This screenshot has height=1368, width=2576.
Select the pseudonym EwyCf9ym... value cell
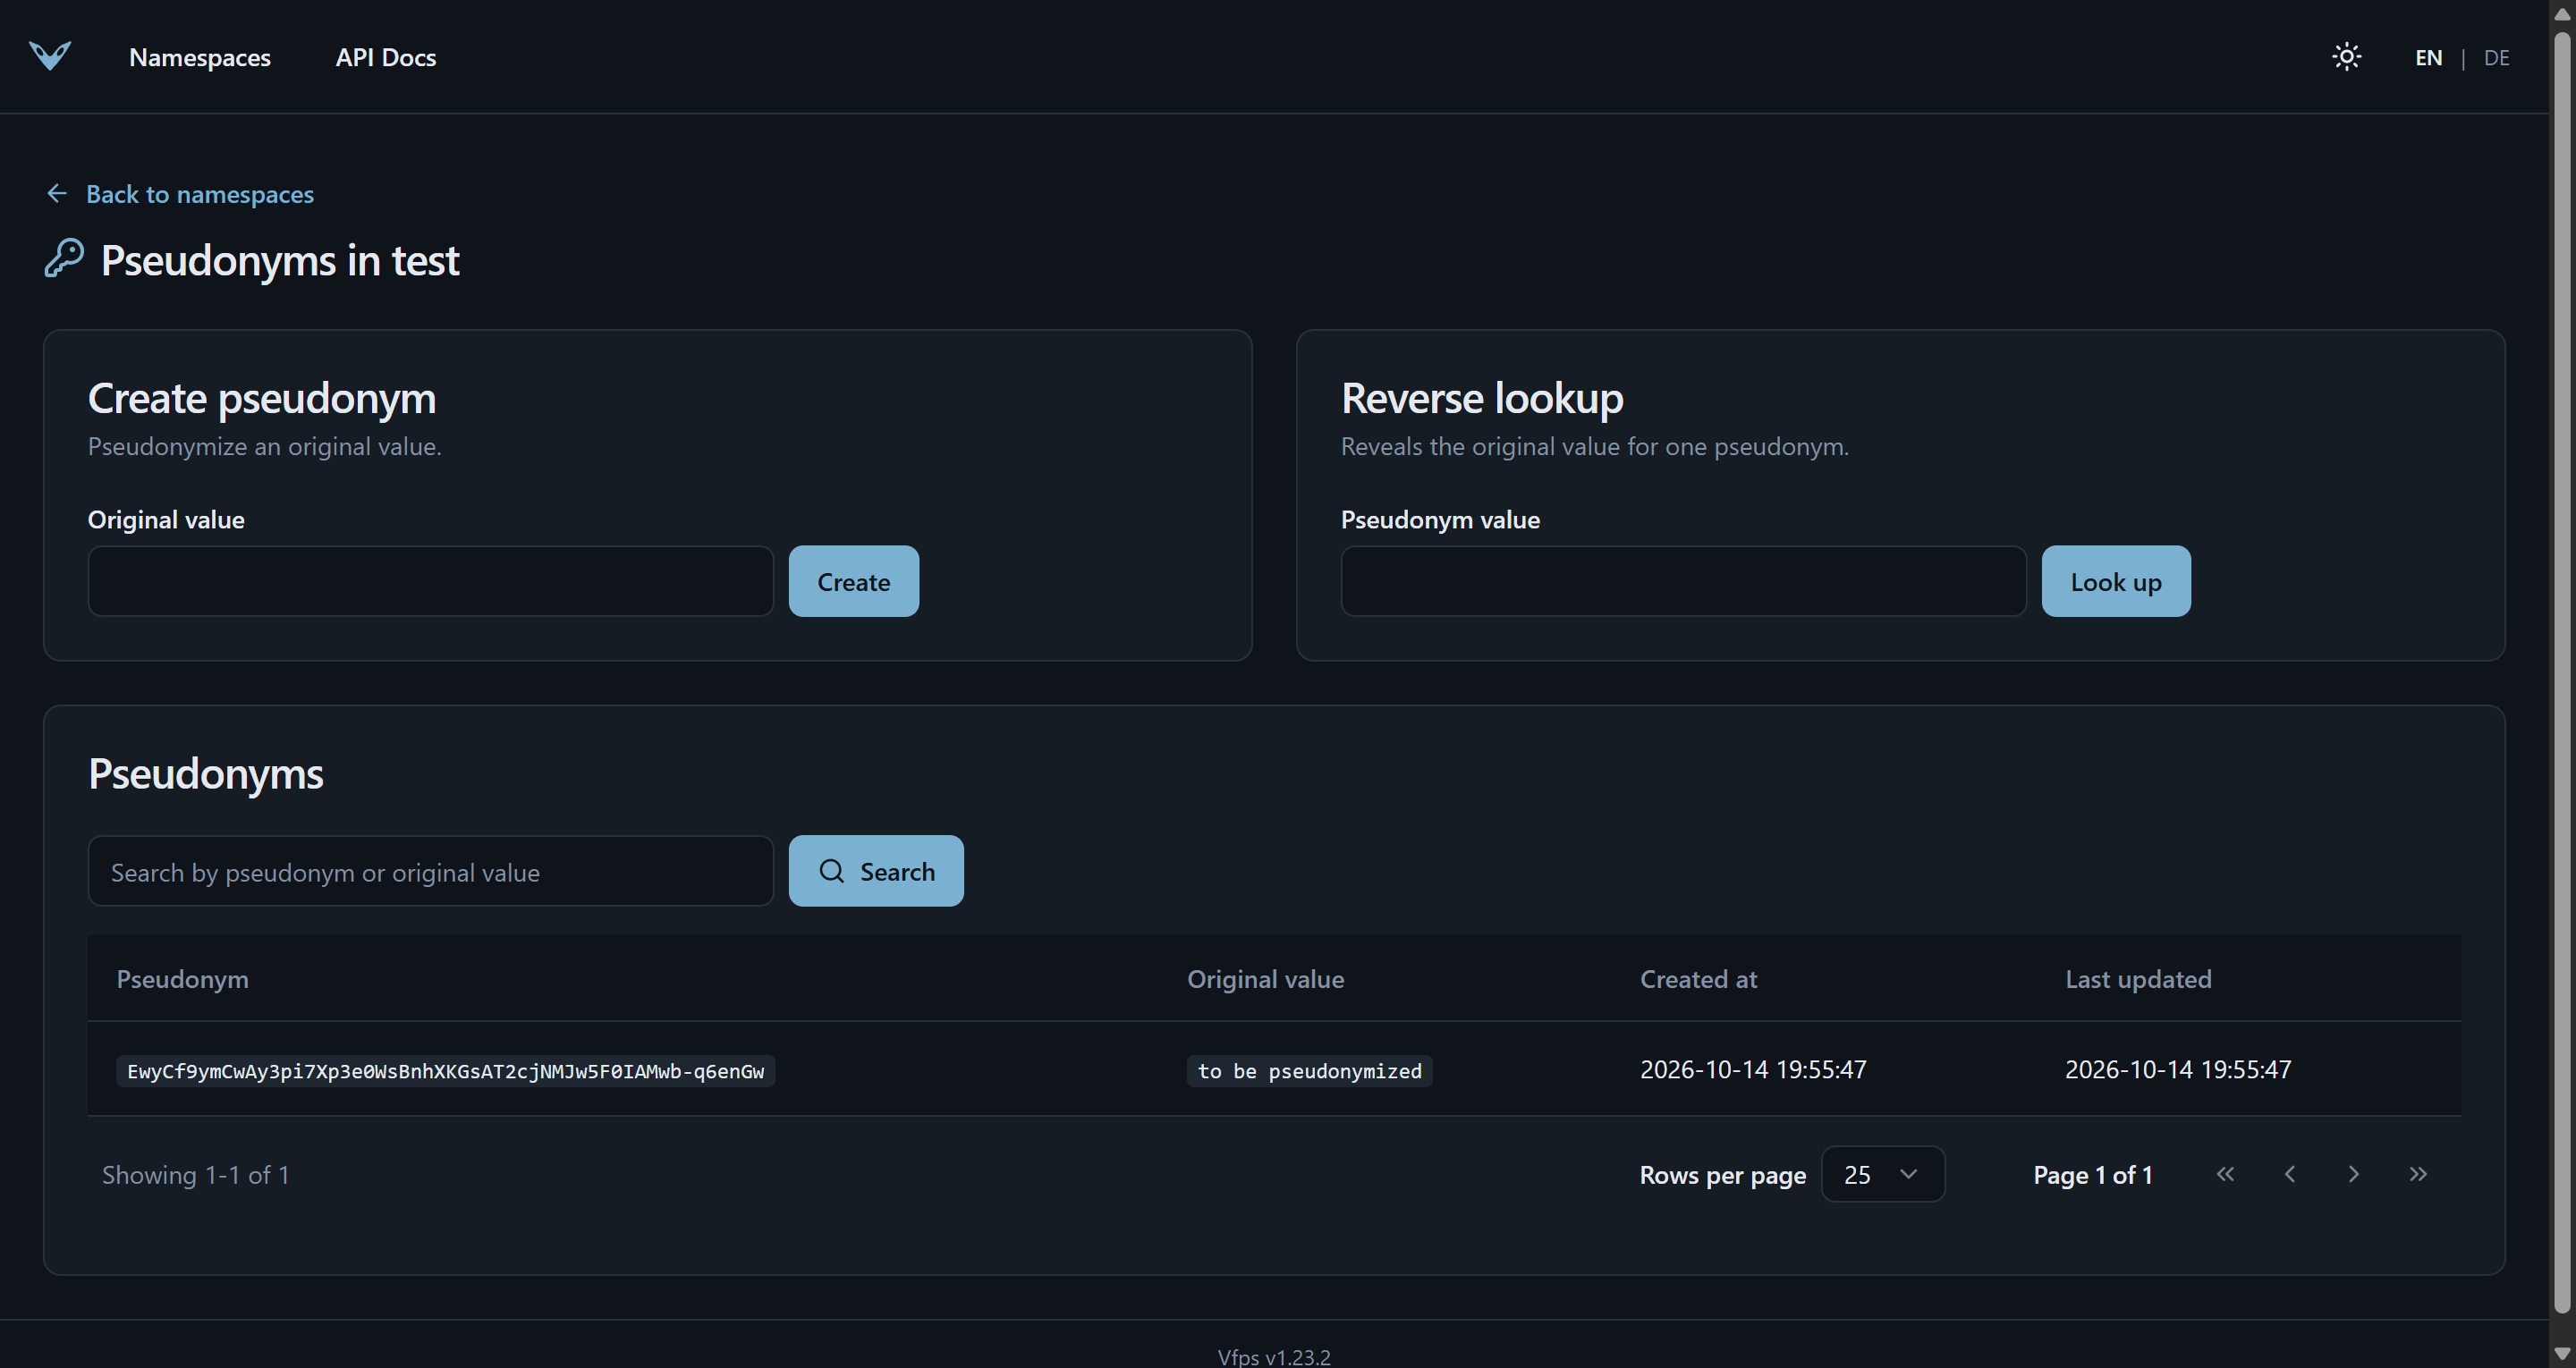pyautogui.click(x=445, y=1071)
